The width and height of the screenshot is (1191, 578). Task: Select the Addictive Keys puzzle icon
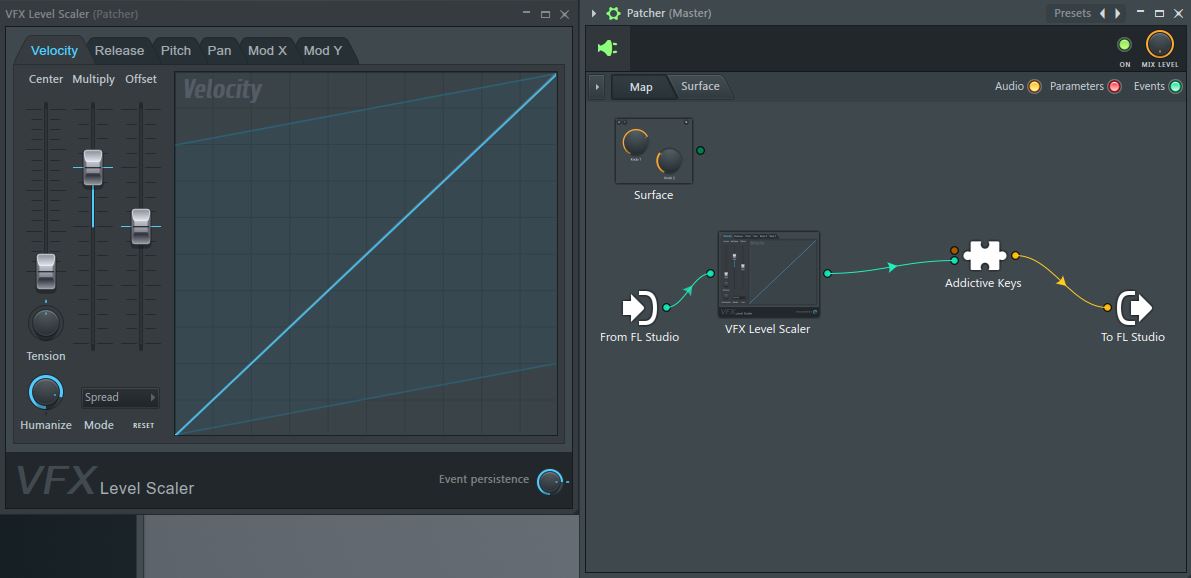tap(984, 256)
